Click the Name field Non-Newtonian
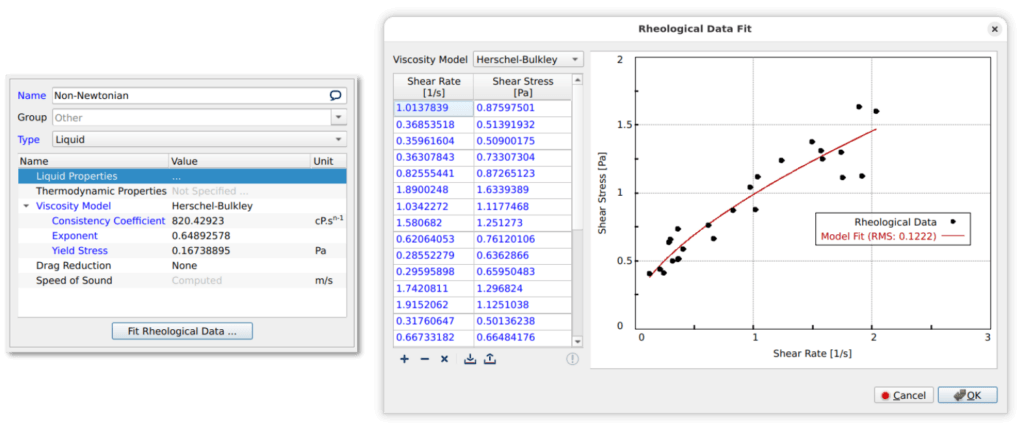This screenshot has height=430, width=1024. 199,95
